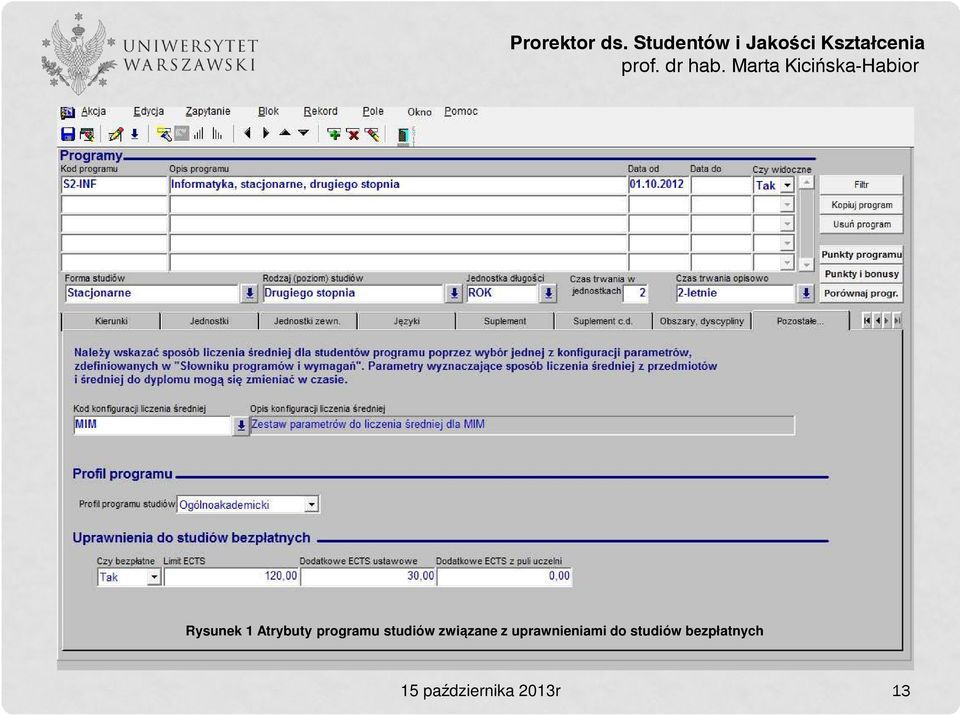Click the grayed execute query icon
960x715 pixels.
182,133
